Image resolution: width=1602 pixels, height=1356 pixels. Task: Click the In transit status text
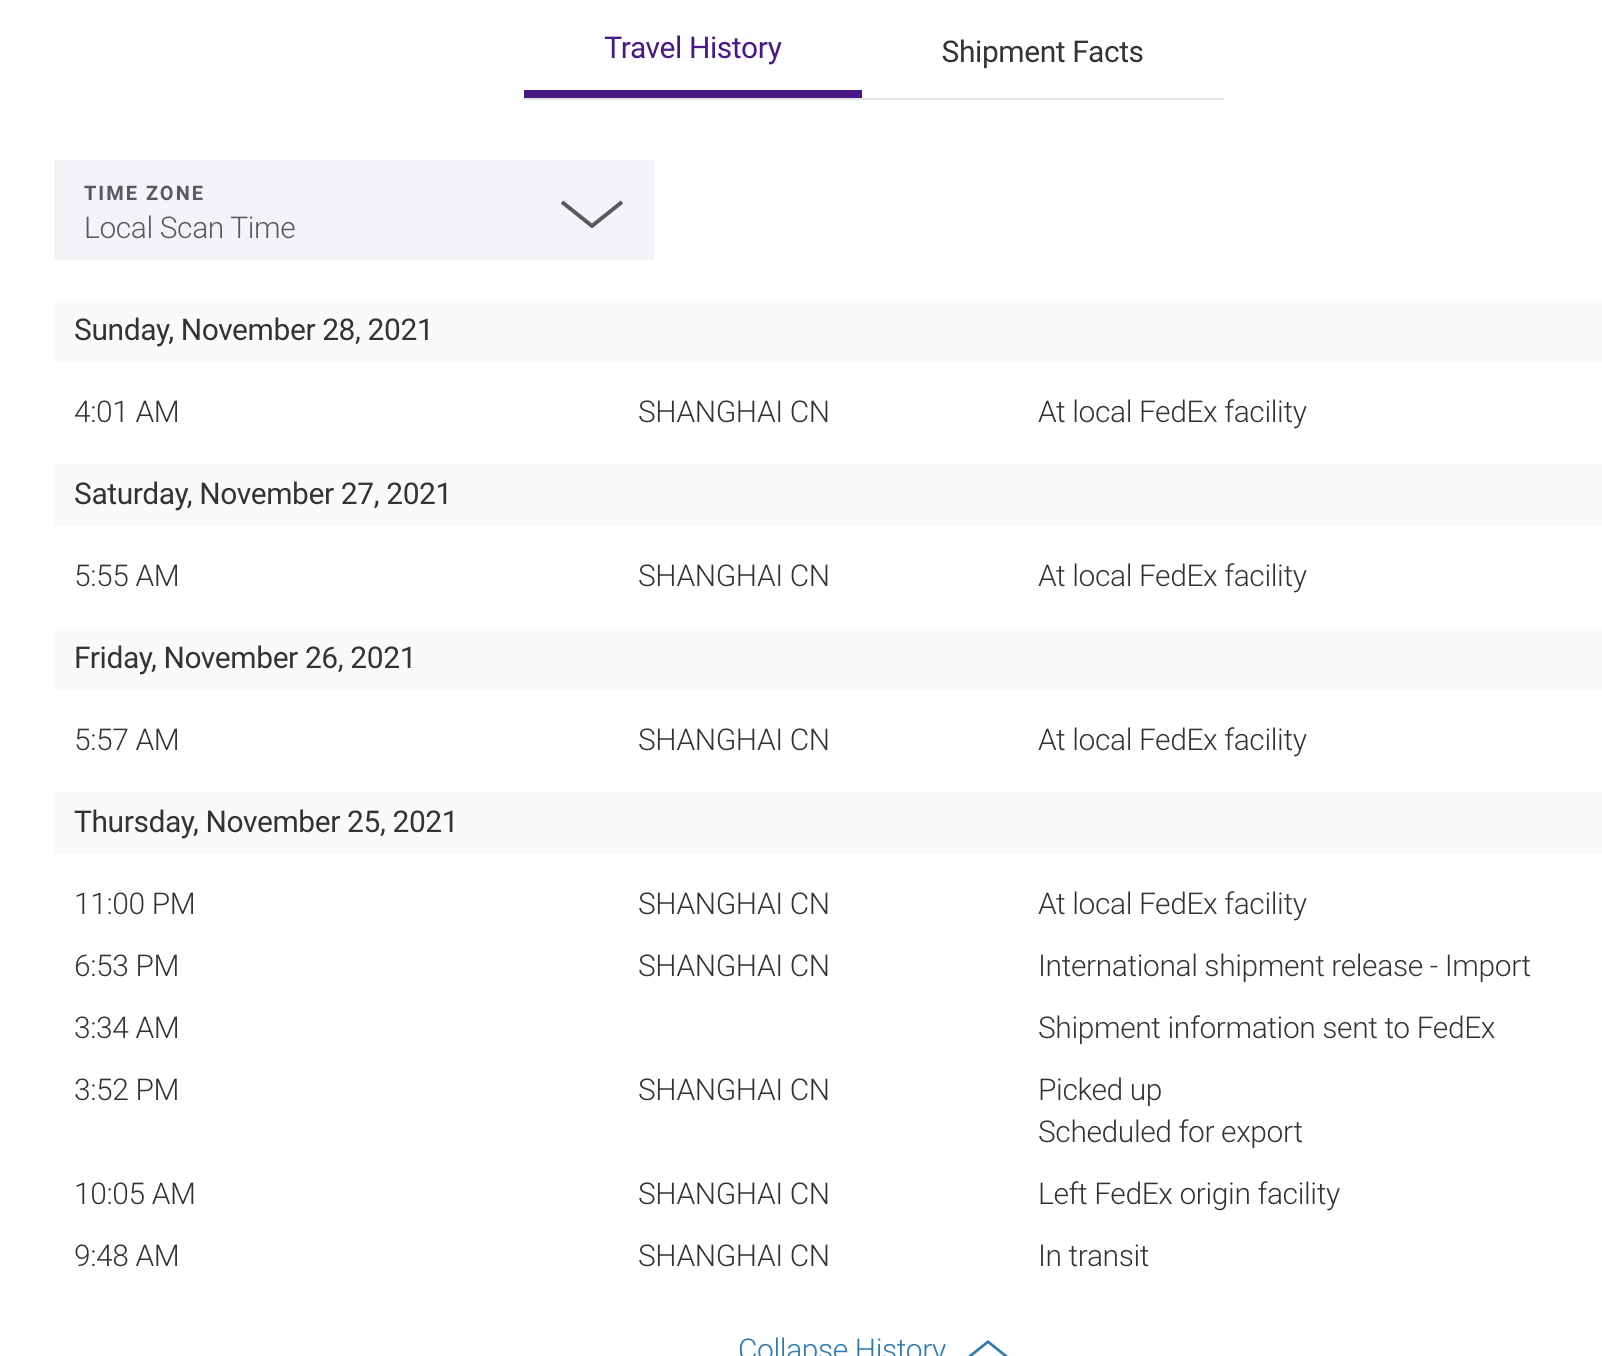point(1093,1256)
